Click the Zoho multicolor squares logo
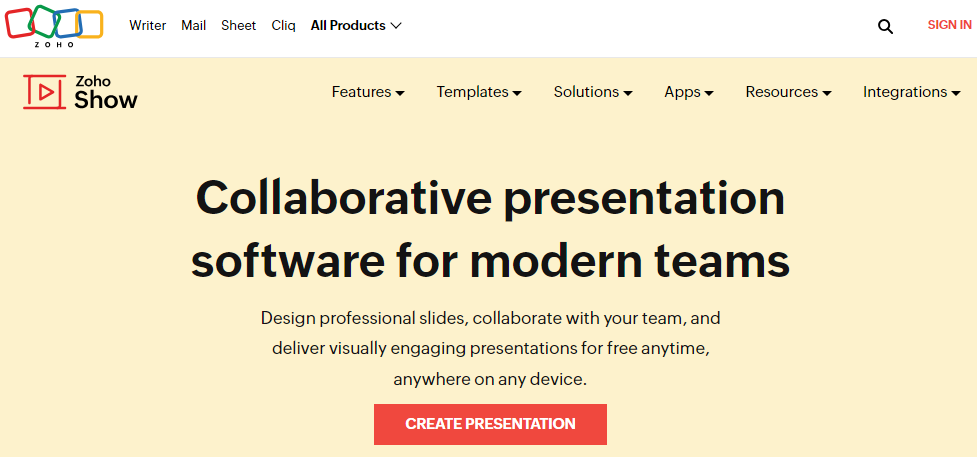This screenshot has height=457, width=977. 54,24
